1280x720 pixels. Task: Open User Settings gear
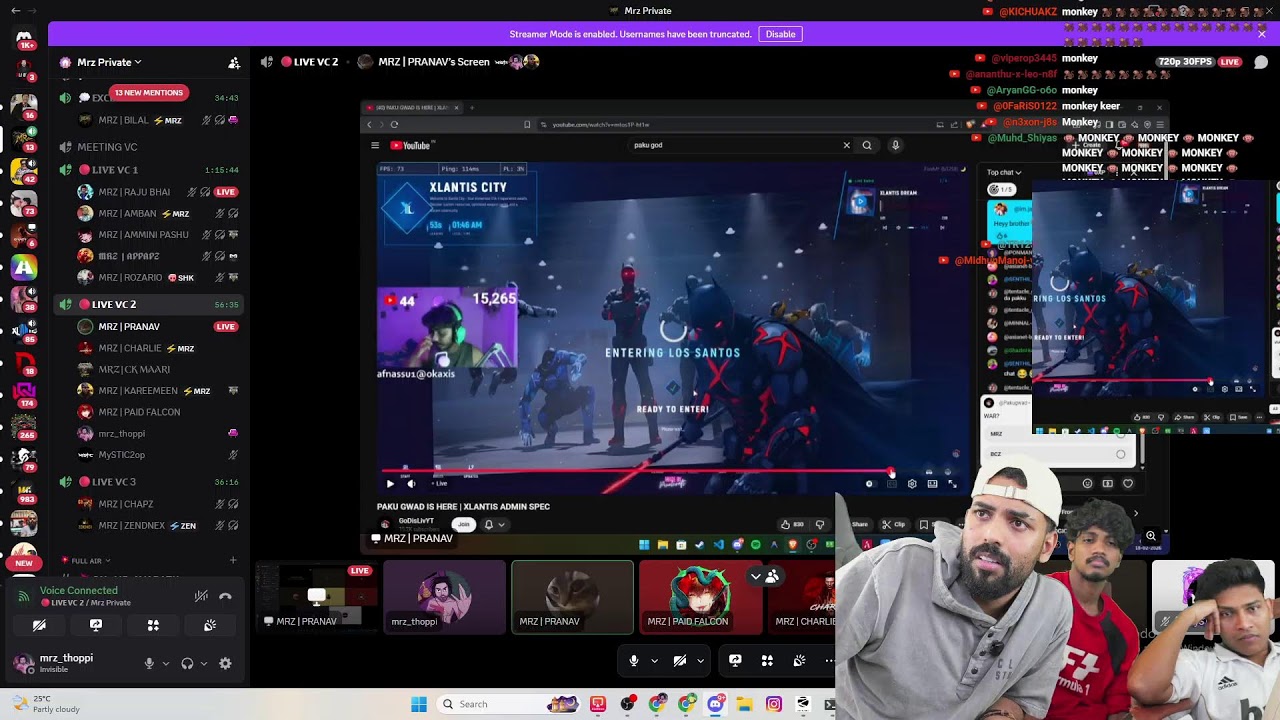225,663
